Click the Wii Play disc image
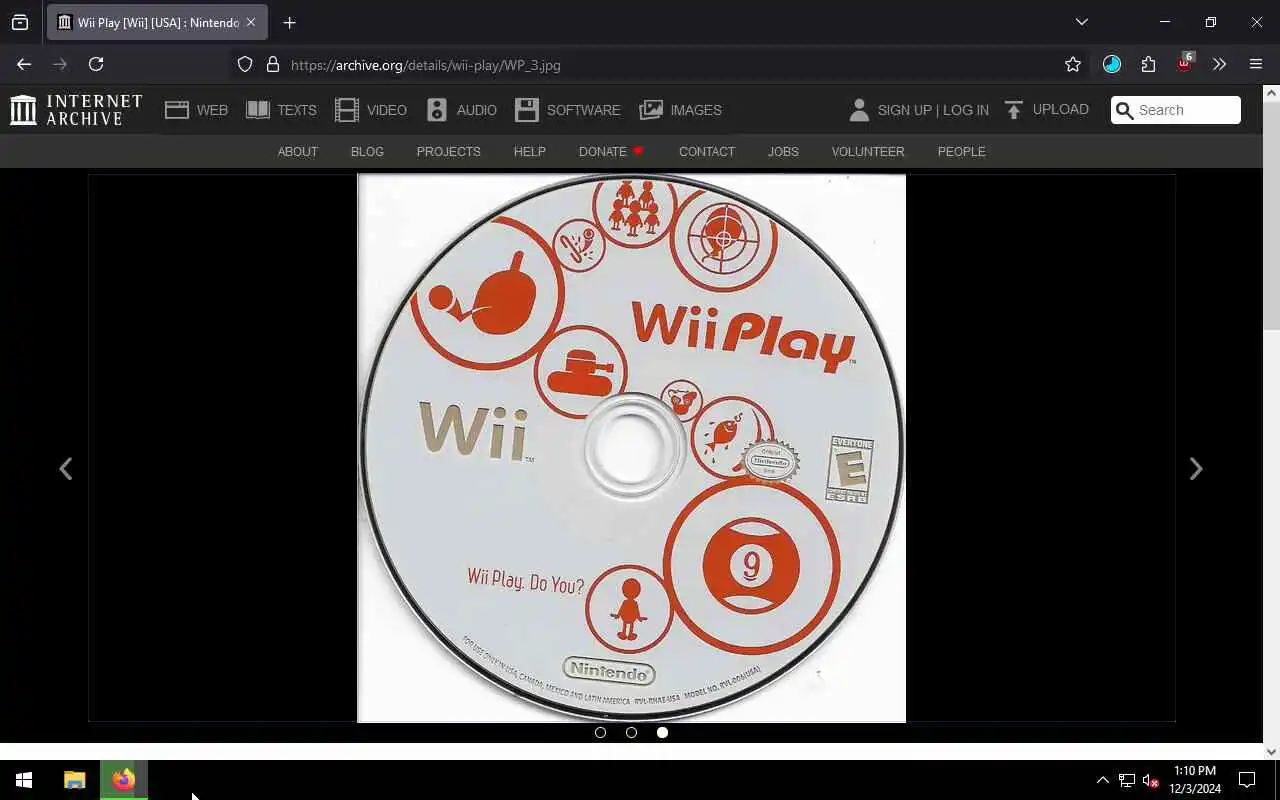 click(631, 448)
